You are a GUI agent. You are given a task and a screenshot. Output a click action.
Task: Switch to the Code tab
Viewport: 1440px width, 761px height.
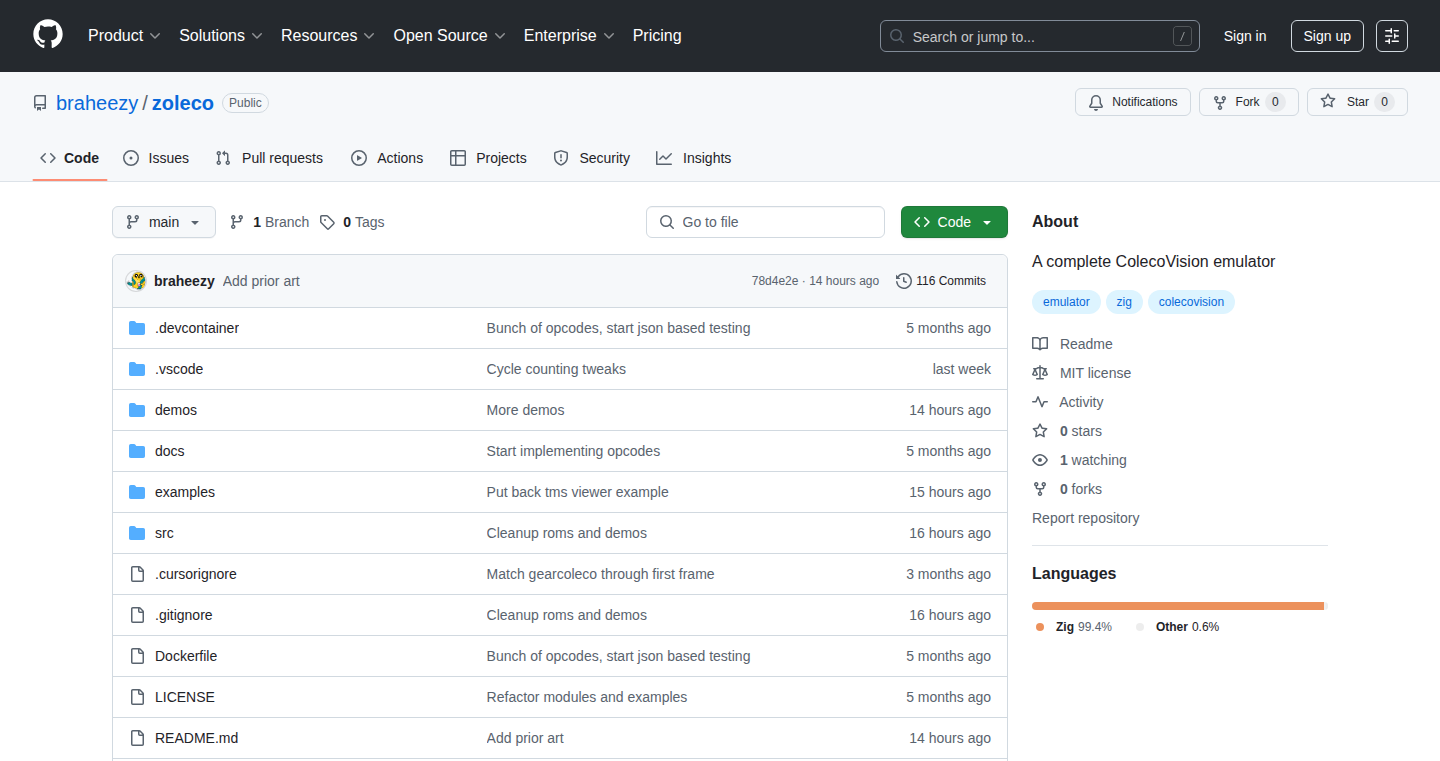[70, 158]
